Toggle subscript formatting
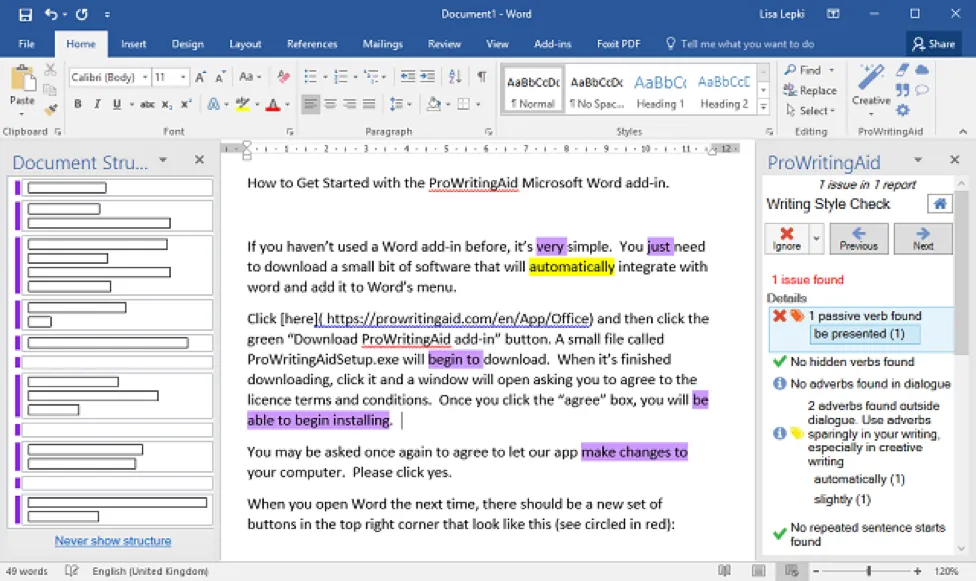 164,103
